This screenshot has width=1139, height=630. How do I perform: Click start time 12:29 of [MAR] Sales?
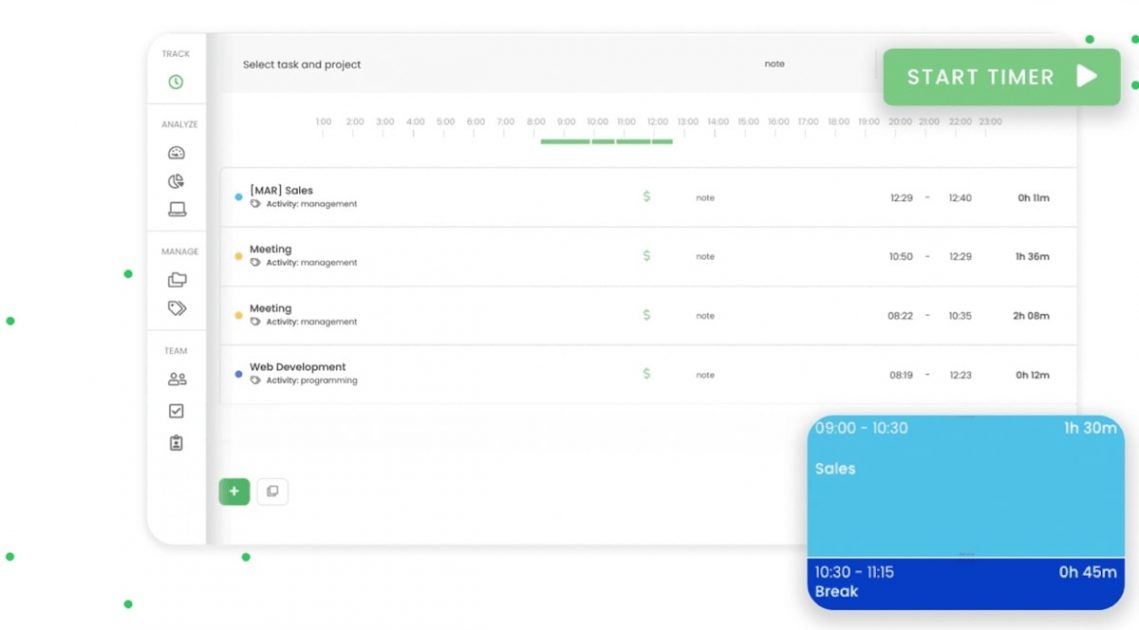point(901,198)
